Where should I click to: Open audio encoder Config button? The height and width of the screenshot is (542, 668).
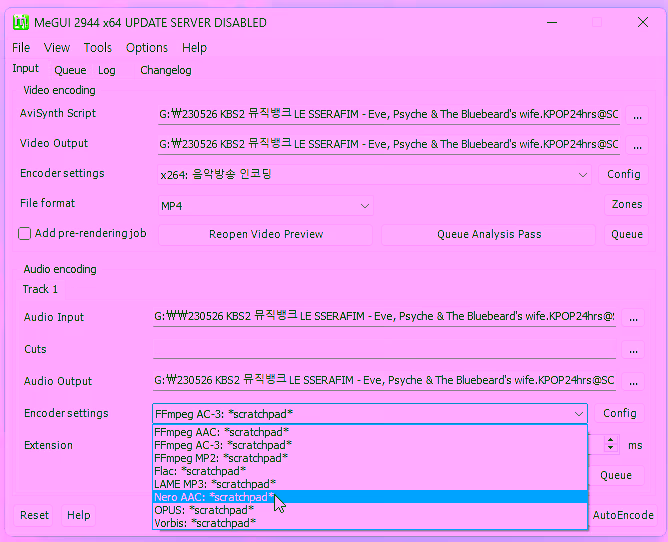pos(619,413)
